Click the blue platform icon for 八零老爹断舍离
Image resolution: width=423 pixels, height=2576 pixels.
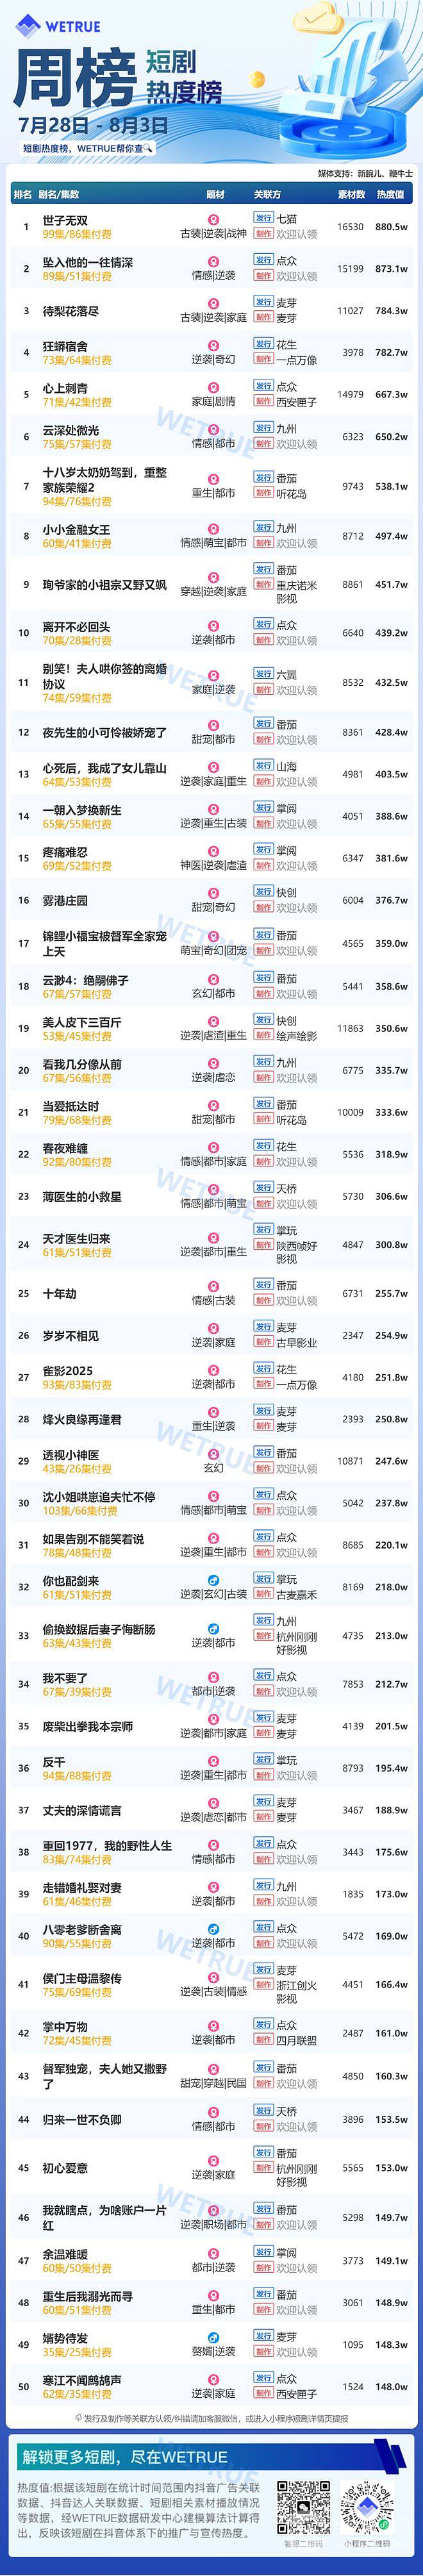(x=212, y=1929)
